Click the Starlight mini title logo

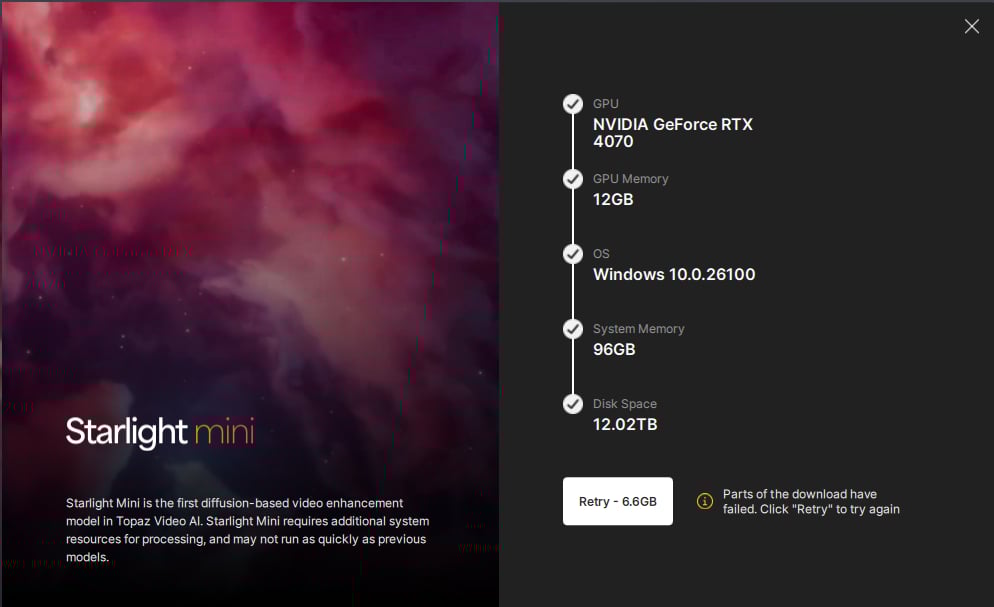pos(160,432)
